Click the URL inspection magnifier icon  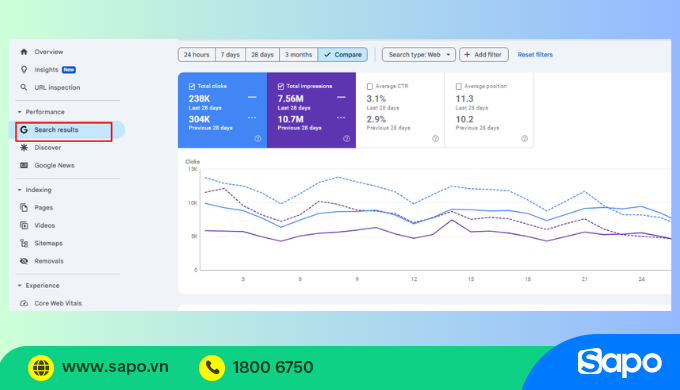(x=24, y=87)
